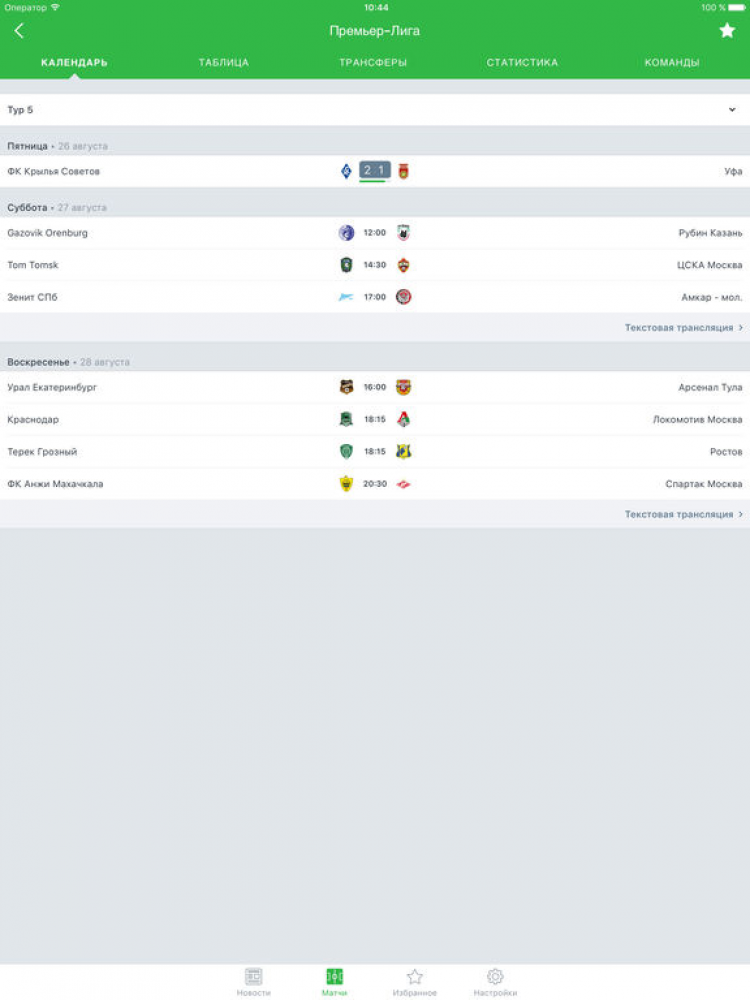750x1000 pixels.
Task: Open the Избранное star icon
Action: [415, 977]
